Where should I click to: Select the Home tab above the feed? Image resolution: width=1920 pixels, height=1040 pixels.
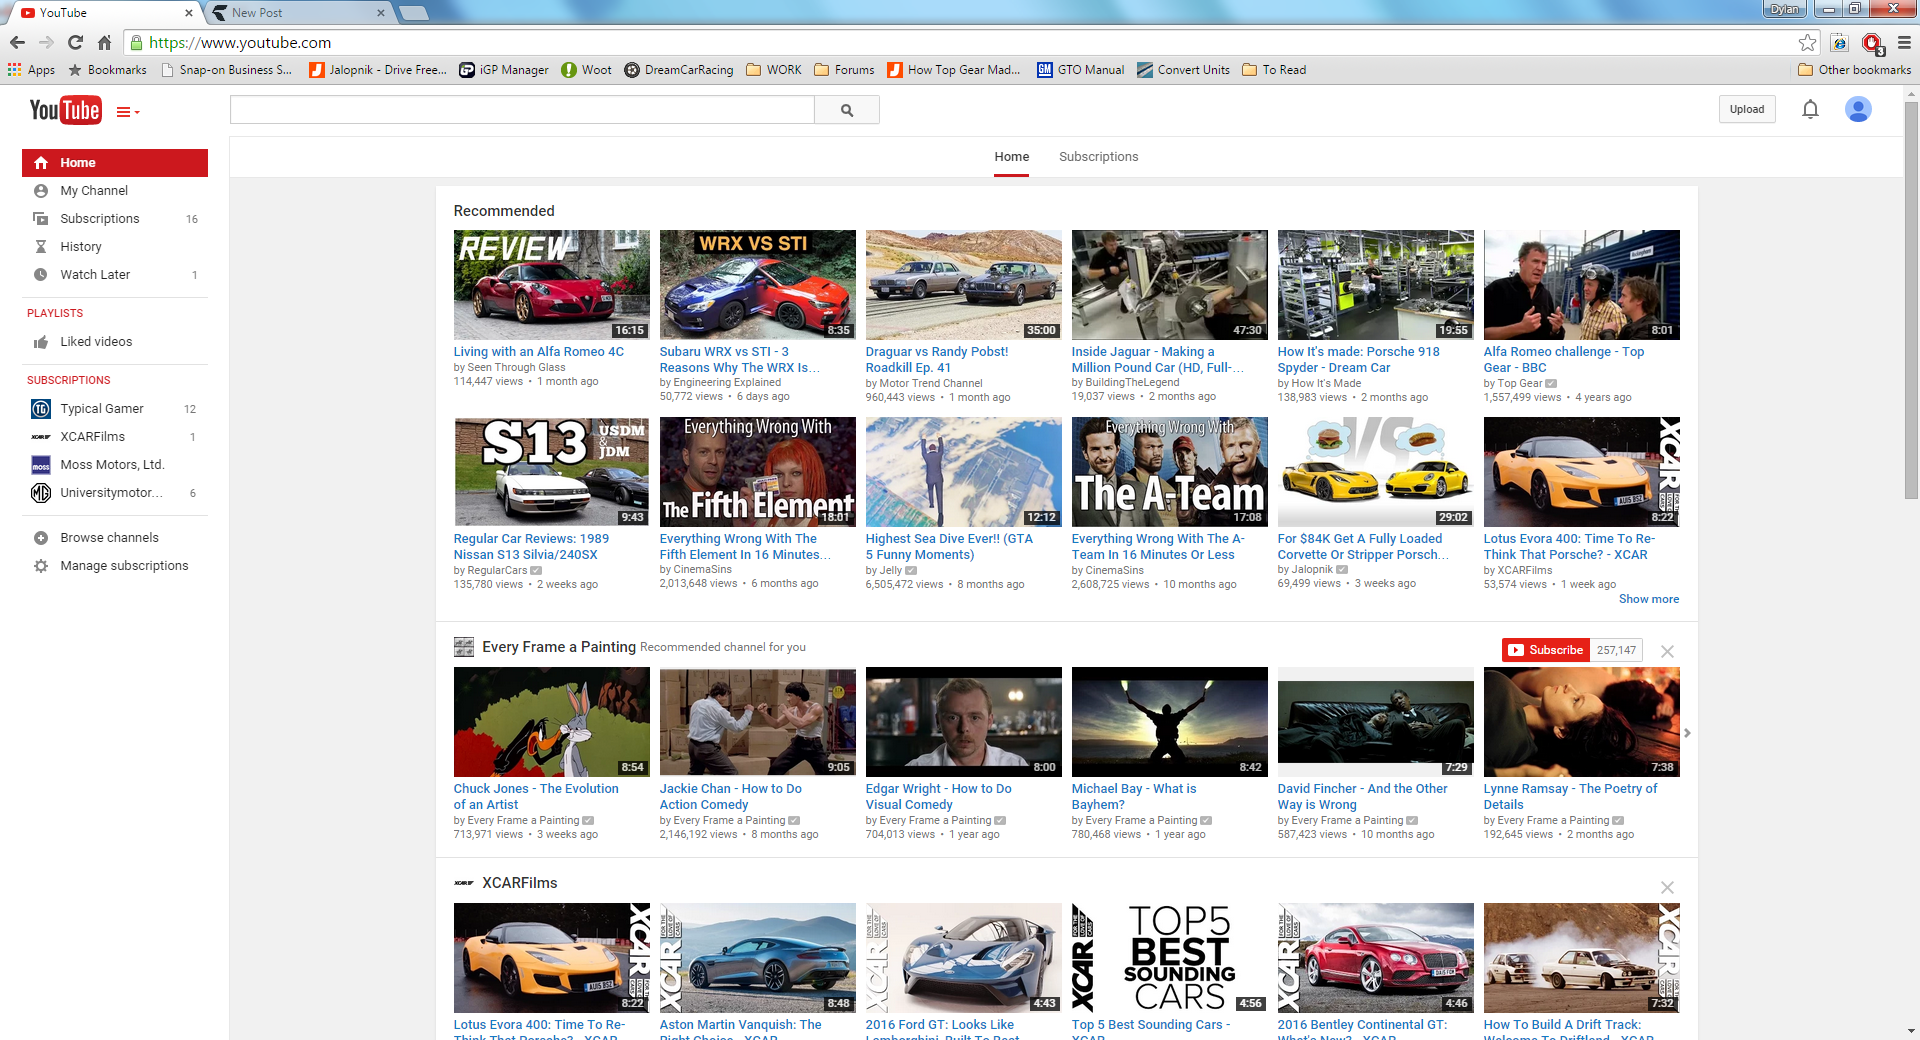pyautogui.click(x=1011, y=157)
